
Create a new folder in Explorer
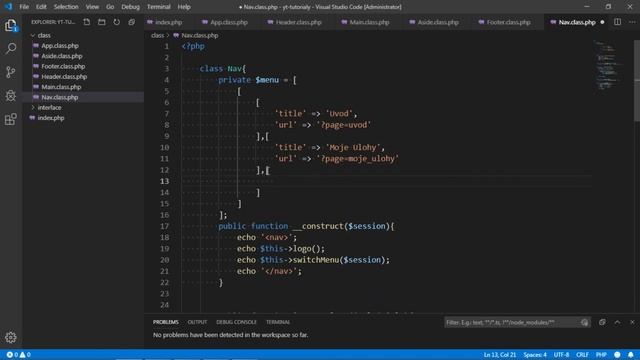point(102,22)
